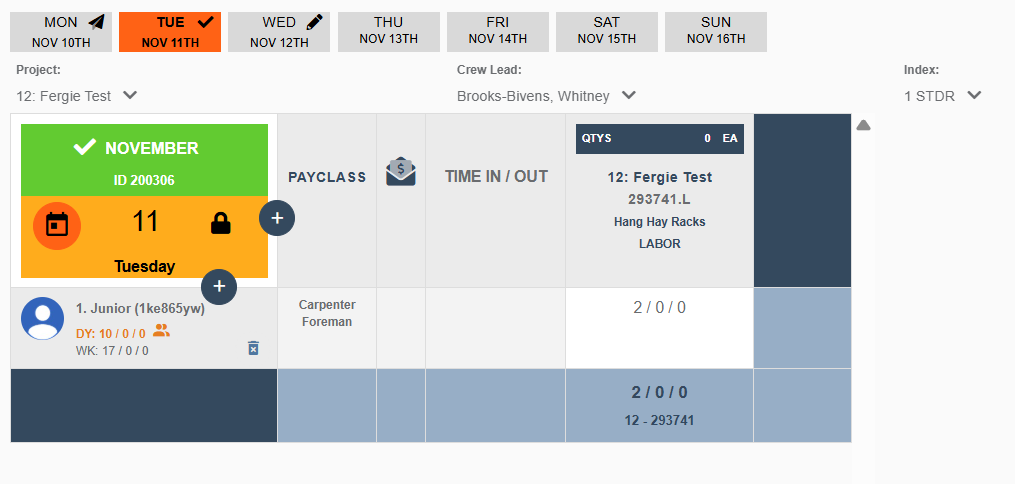Click Junior's blue avatar icon
This screenshot has width=1015, height=484.
pyautogui.click(x=43, y=318)
